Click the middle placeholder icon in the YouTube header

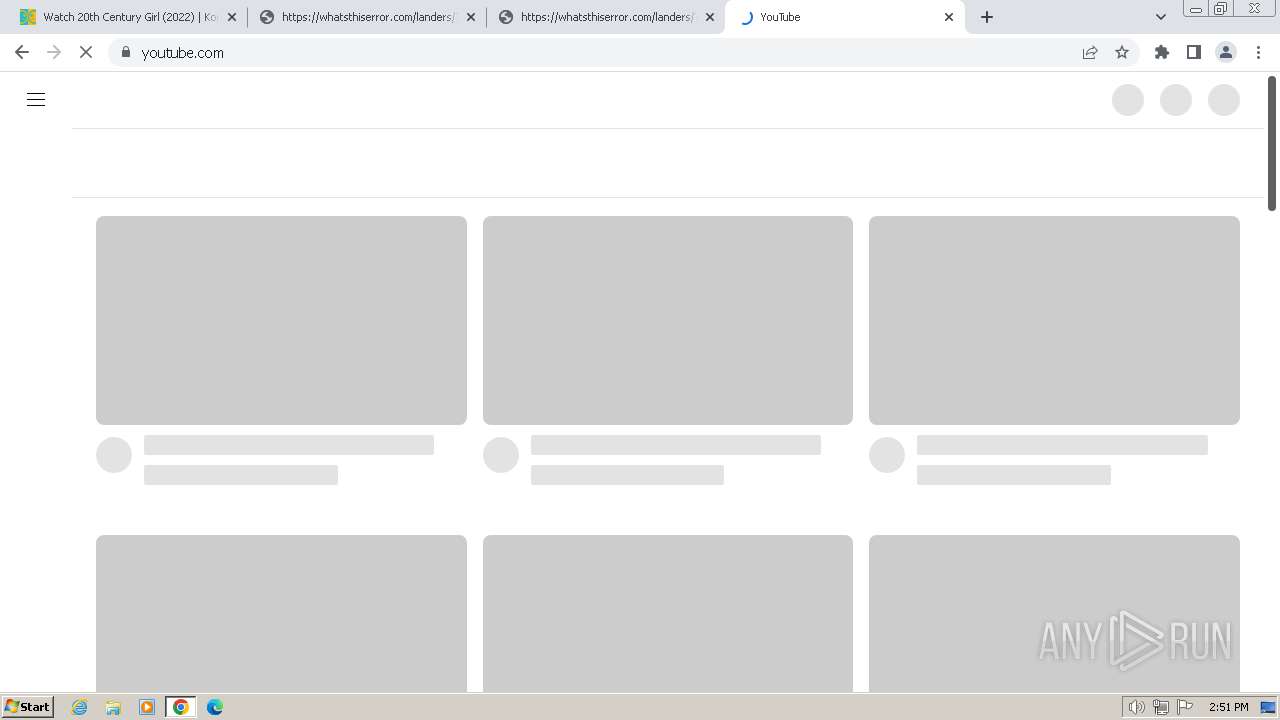[1176, 100]
